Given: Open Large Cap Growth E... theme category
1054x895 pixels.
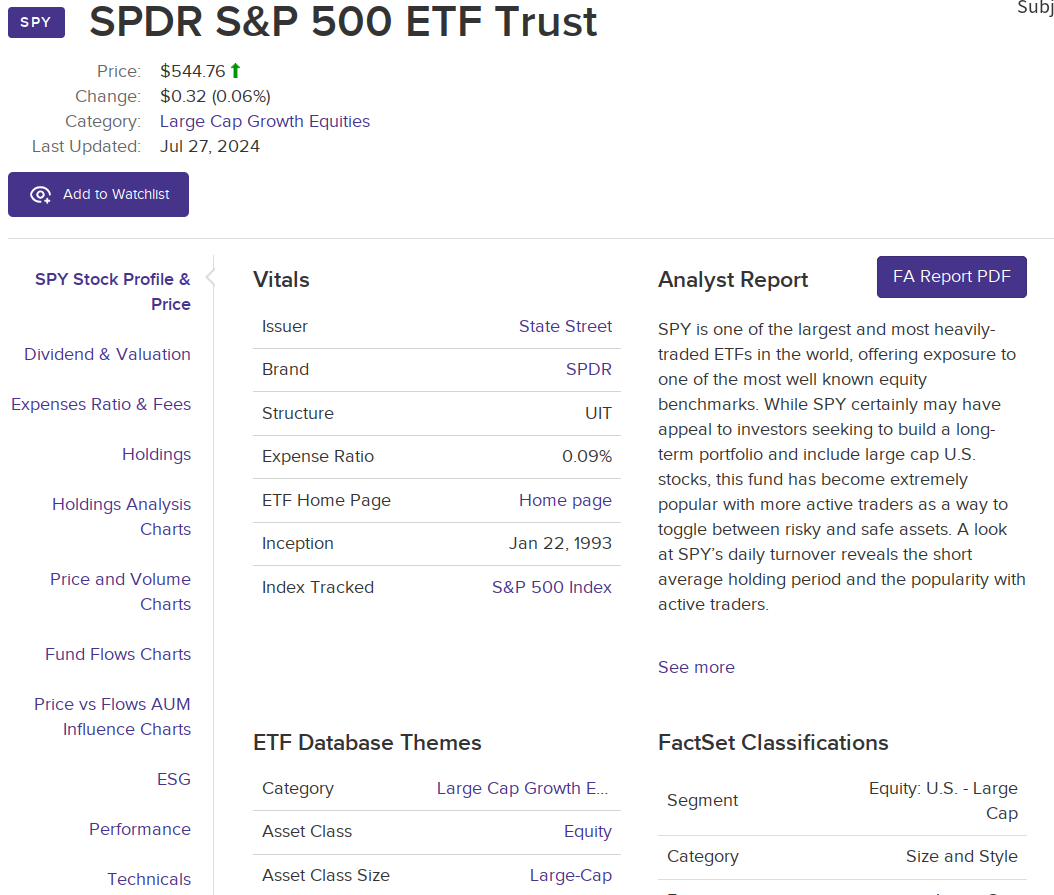Looking at the screenshot, I should (522, 788).
